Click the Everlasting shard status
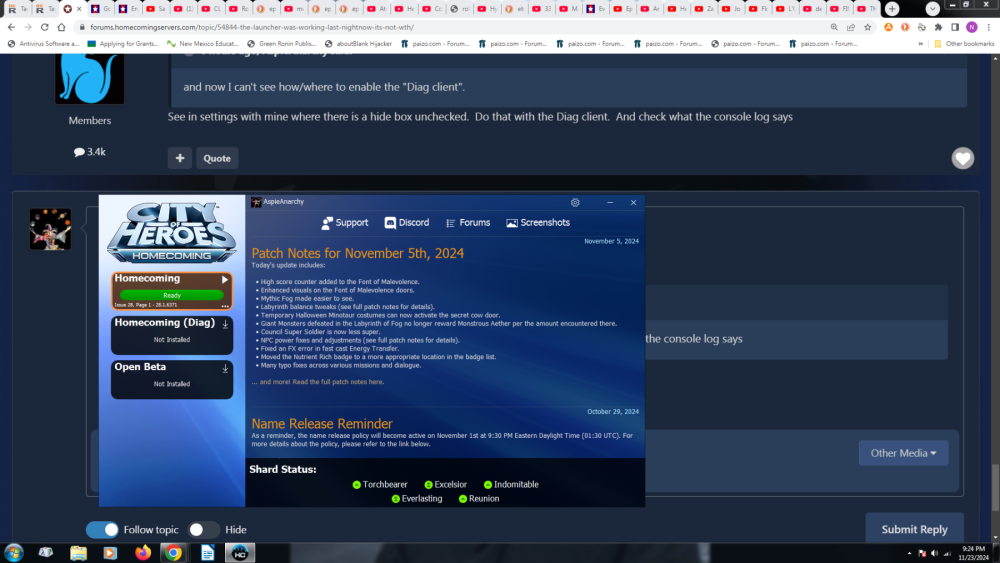The image size is (1000, 563). click(x=416, y=499)
